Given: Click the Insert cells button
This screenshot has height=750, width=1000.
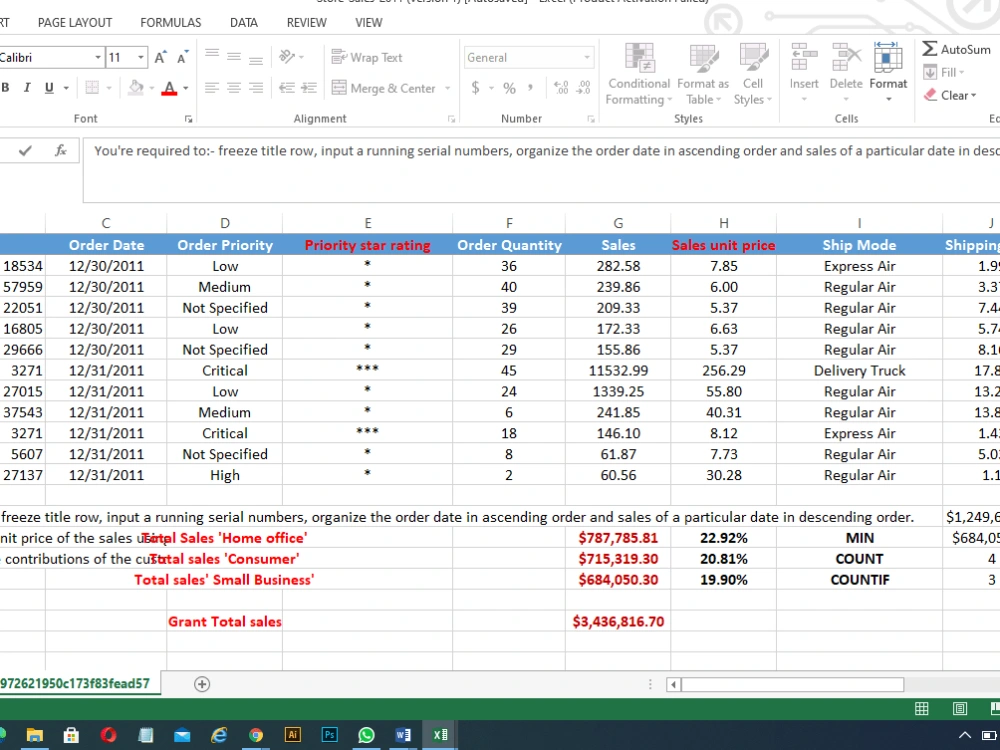Looking at the screenshot, I should click(x=804, y=73).
